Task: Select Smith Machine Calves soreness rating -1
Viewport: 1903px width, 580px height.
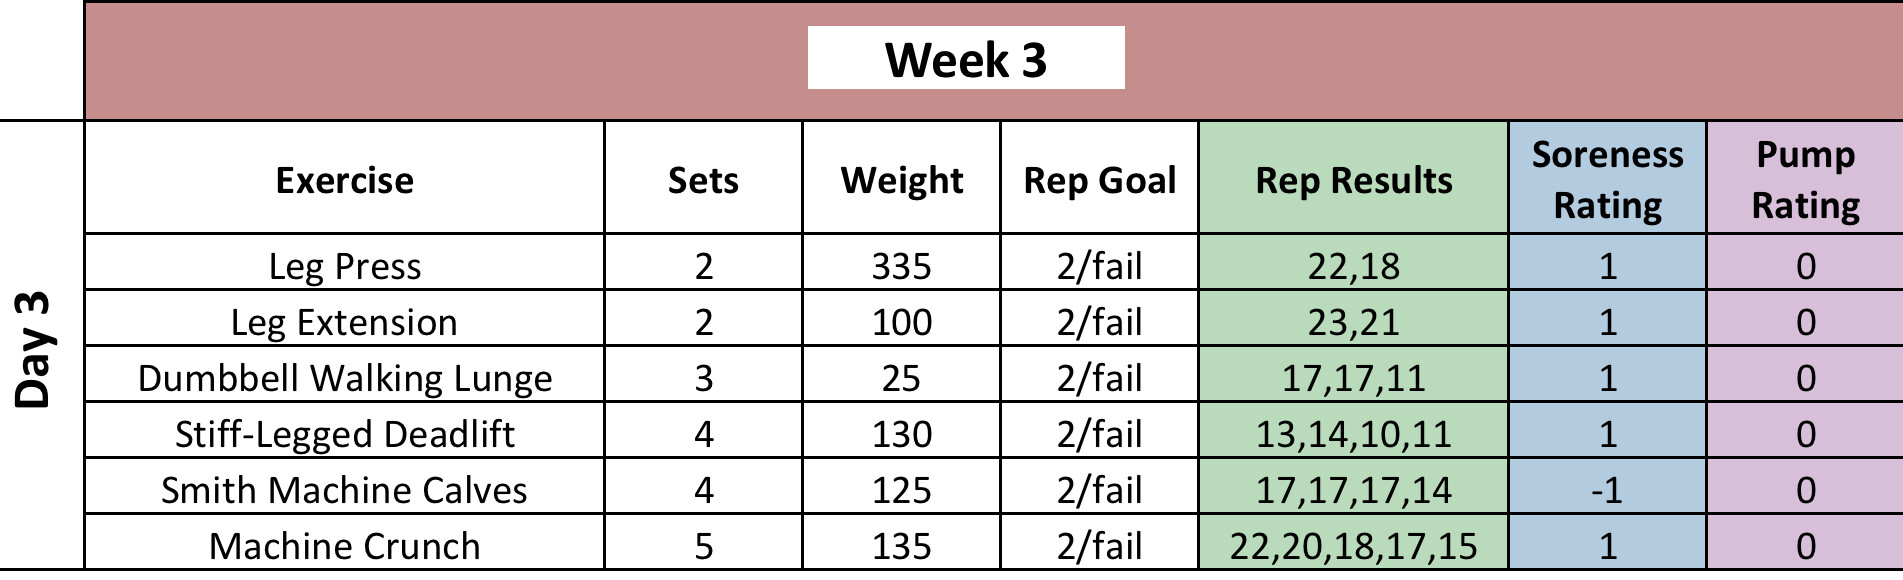Action: click(x=1607, y=490)
